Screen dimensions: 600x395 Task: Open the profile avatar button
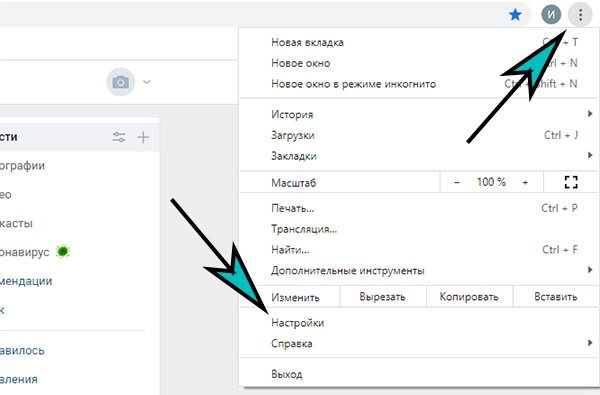tap(551, 15)
